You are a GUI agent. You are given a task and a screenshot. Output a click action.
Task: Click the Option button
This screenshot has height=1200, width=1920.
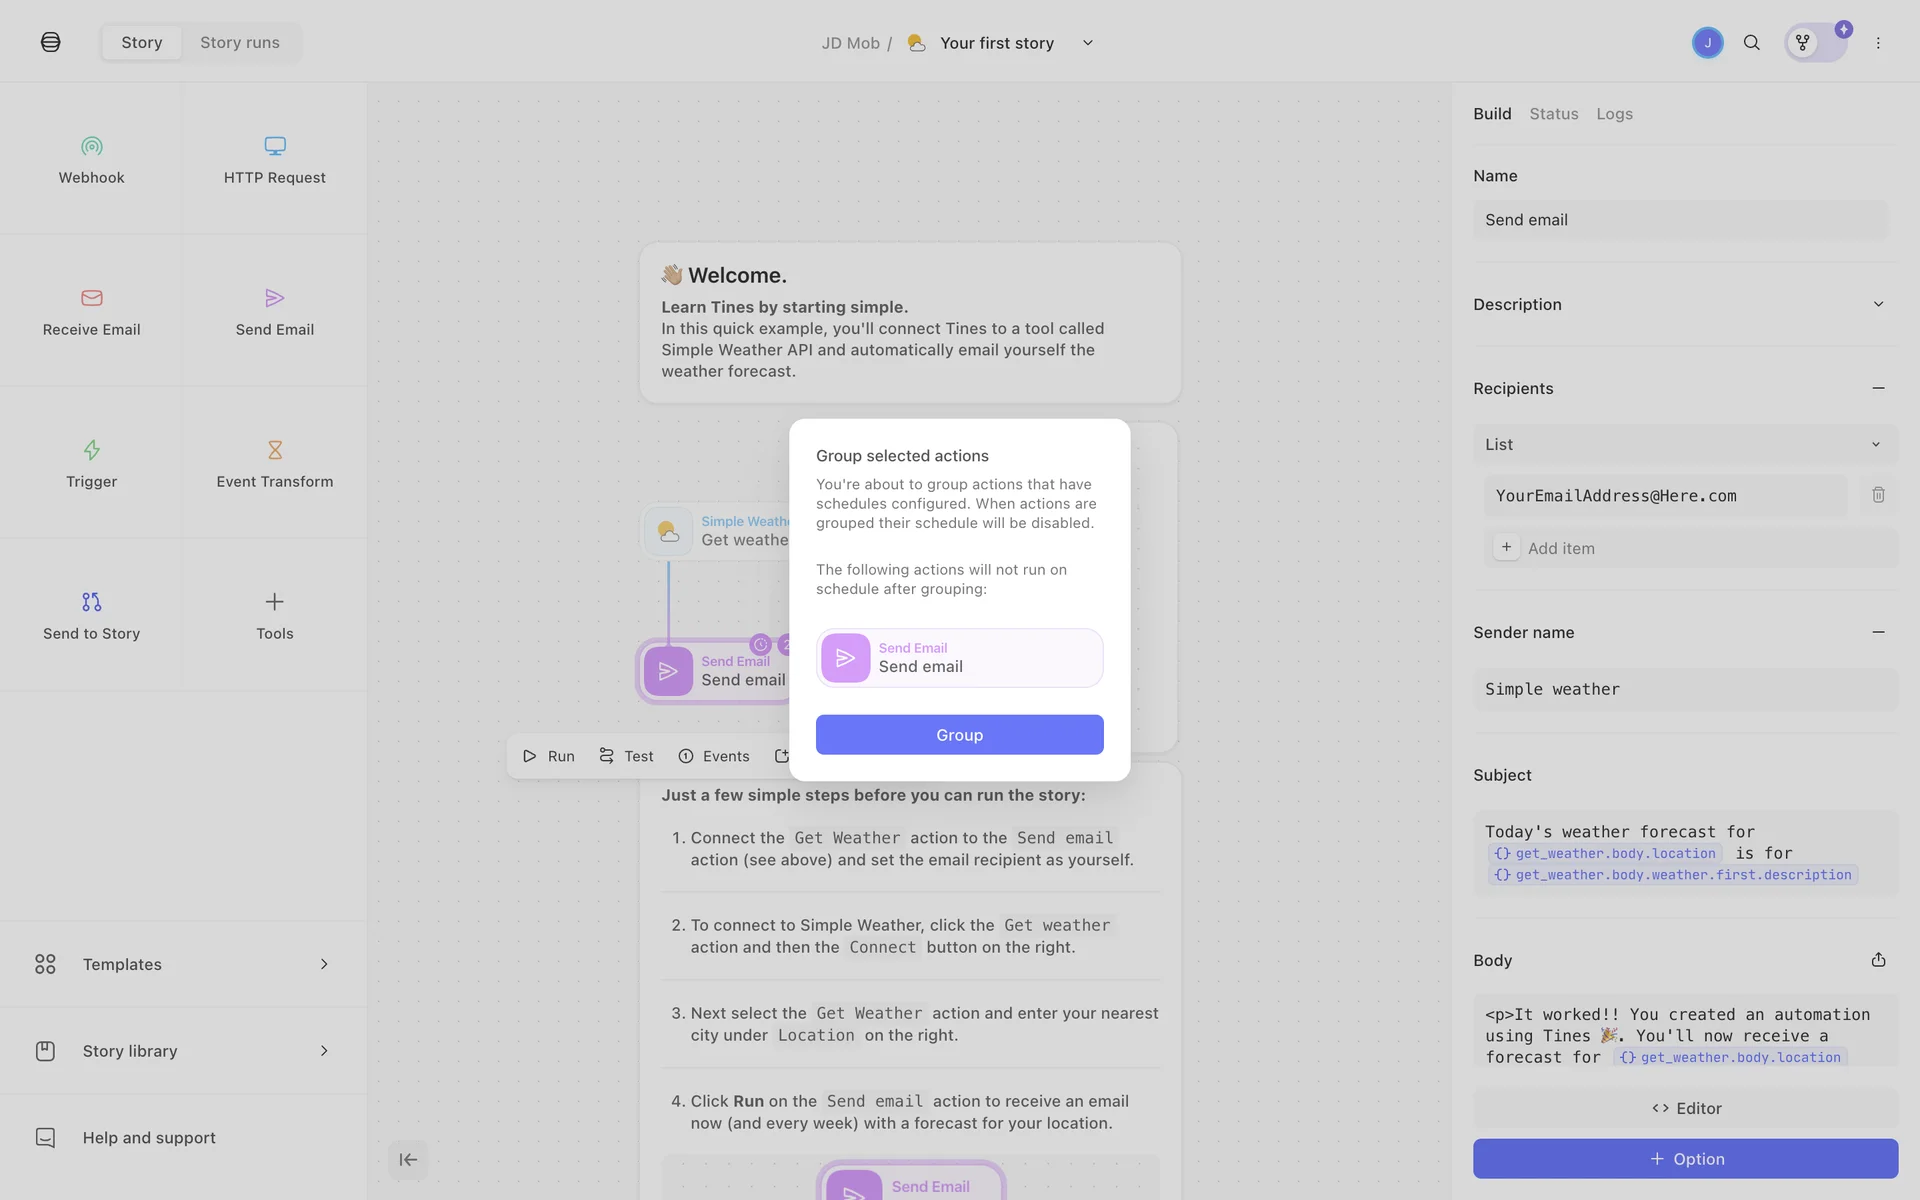coord(1685,1159)
